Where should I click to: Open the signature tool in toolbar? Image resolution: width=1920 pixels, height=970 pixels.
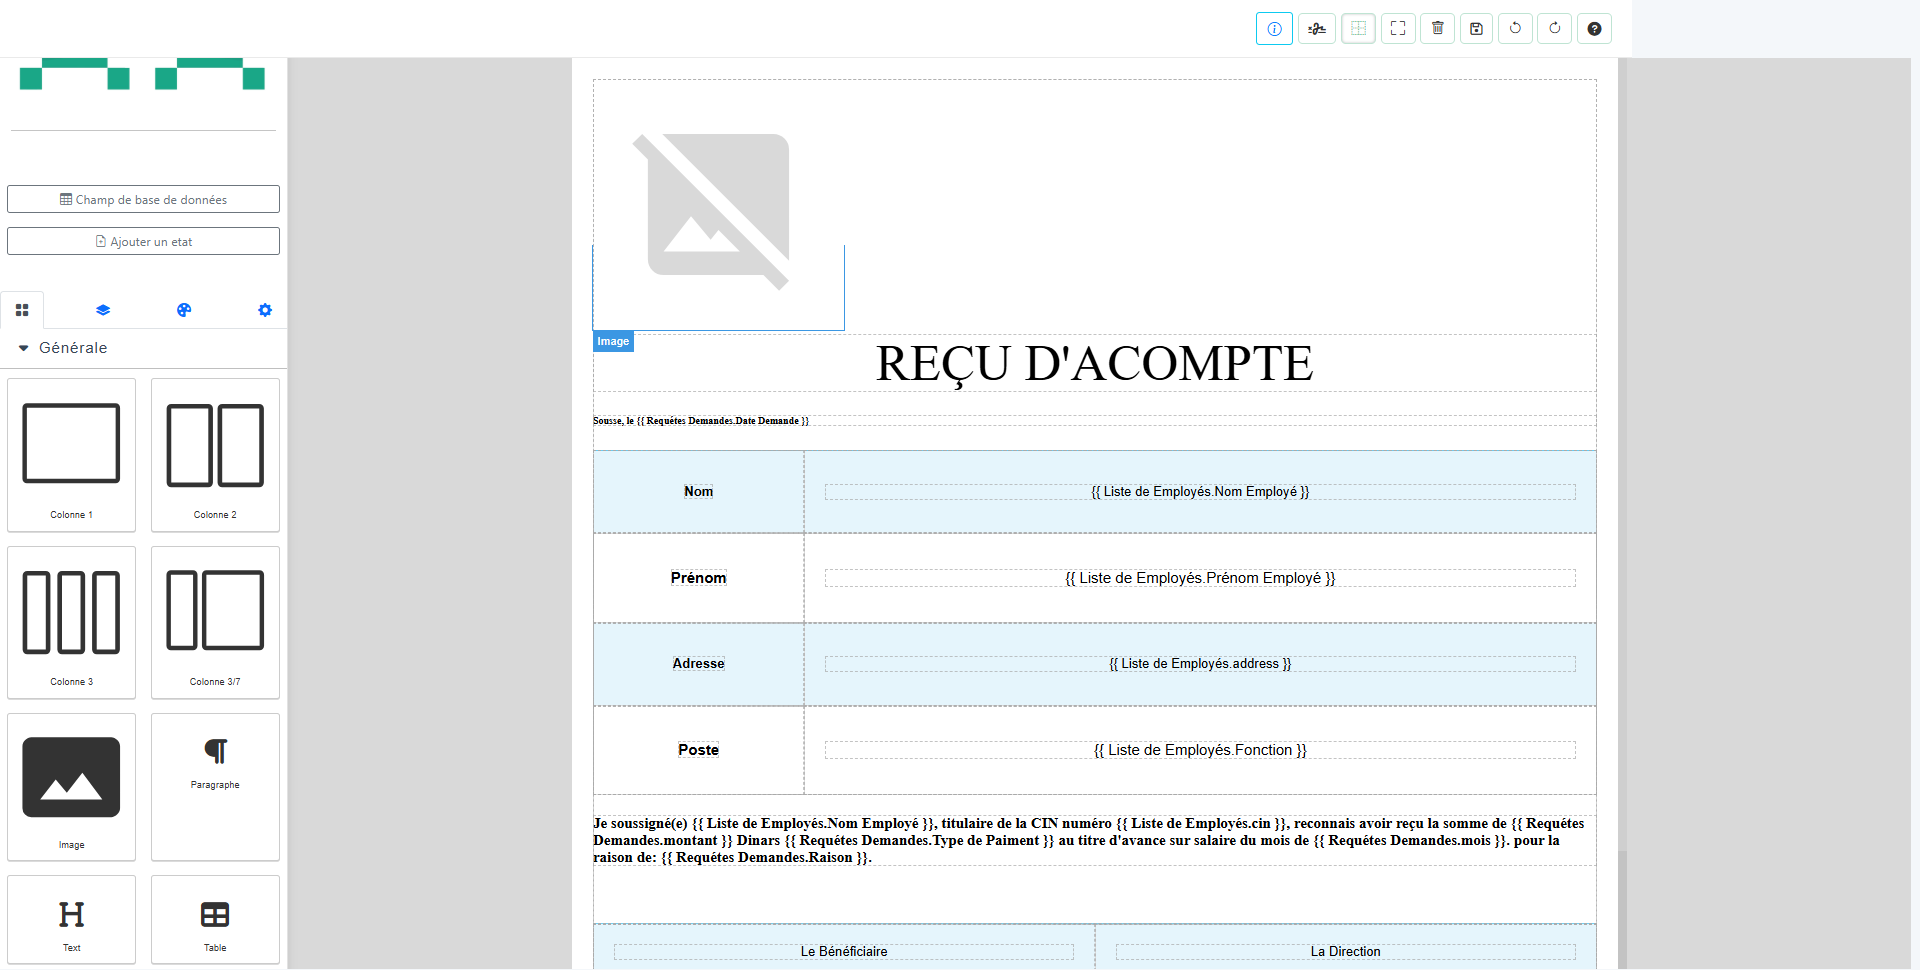click(x=1317, y=29)
